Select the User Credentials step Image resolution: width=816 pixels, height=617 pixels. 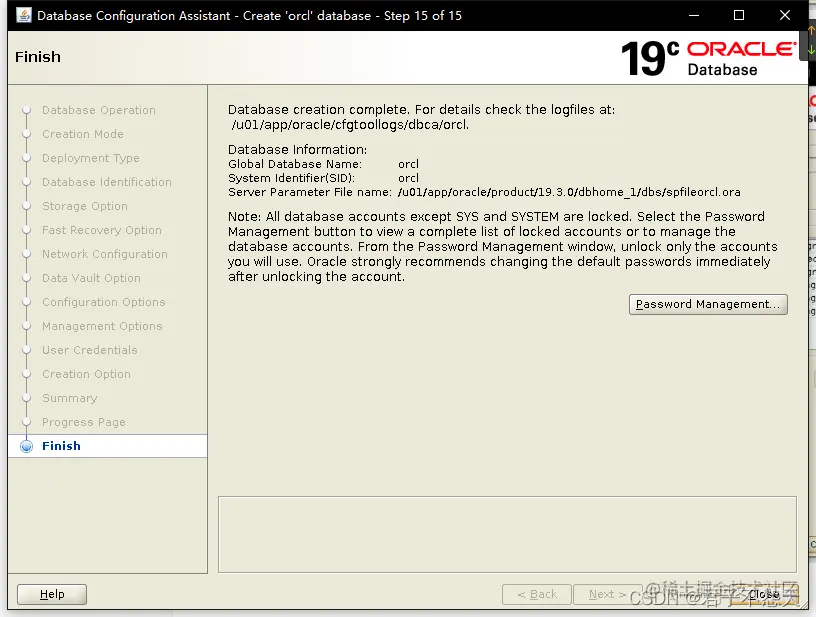(x=90, y=350)
